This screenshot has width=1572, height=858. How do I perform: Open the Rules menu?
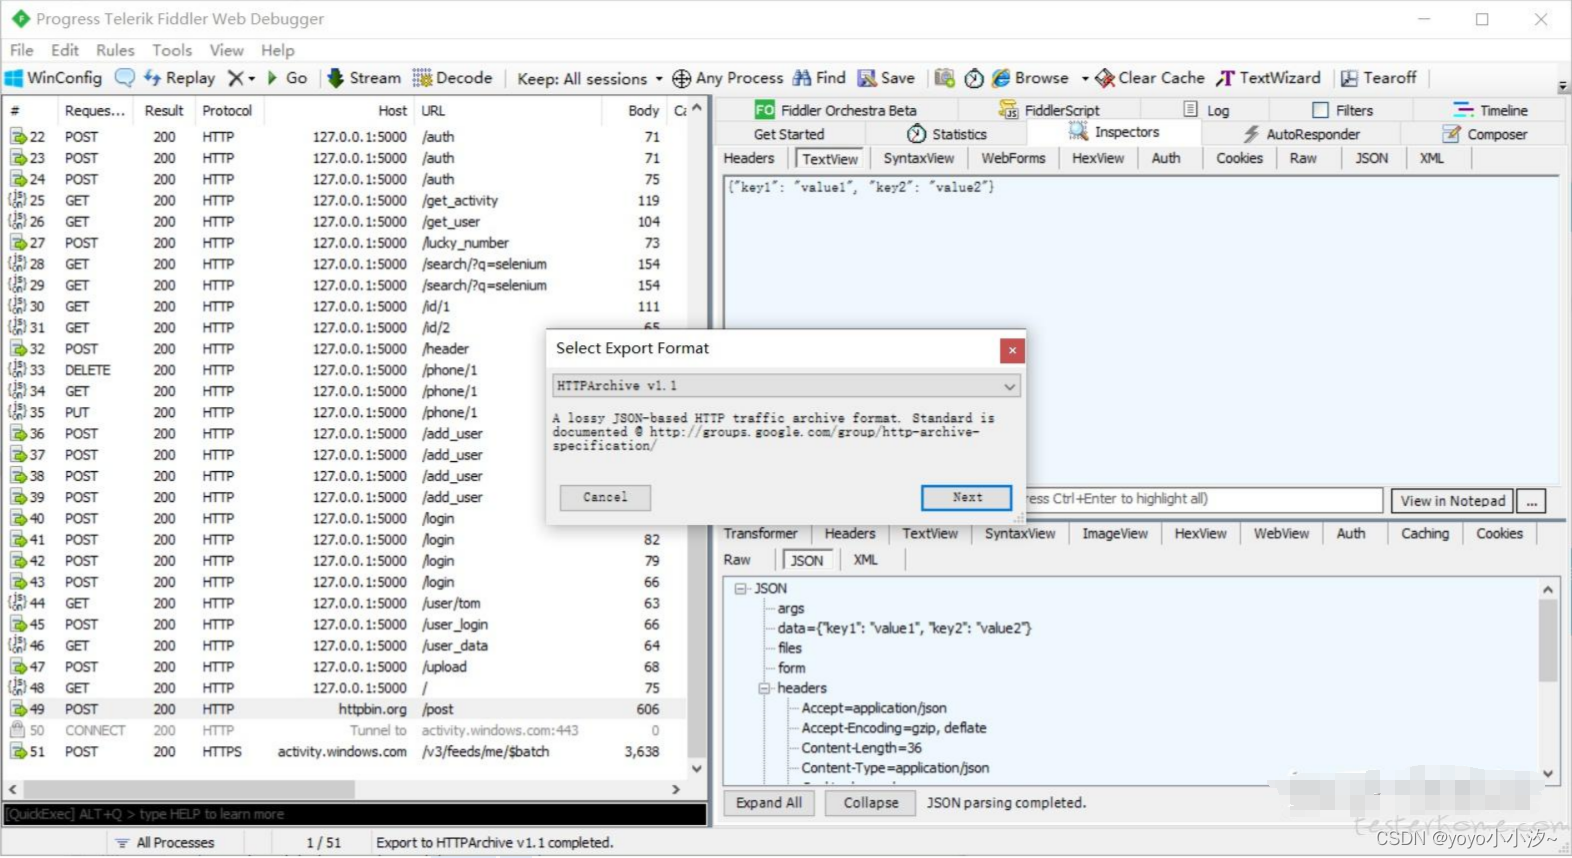(x=115, y=50)
